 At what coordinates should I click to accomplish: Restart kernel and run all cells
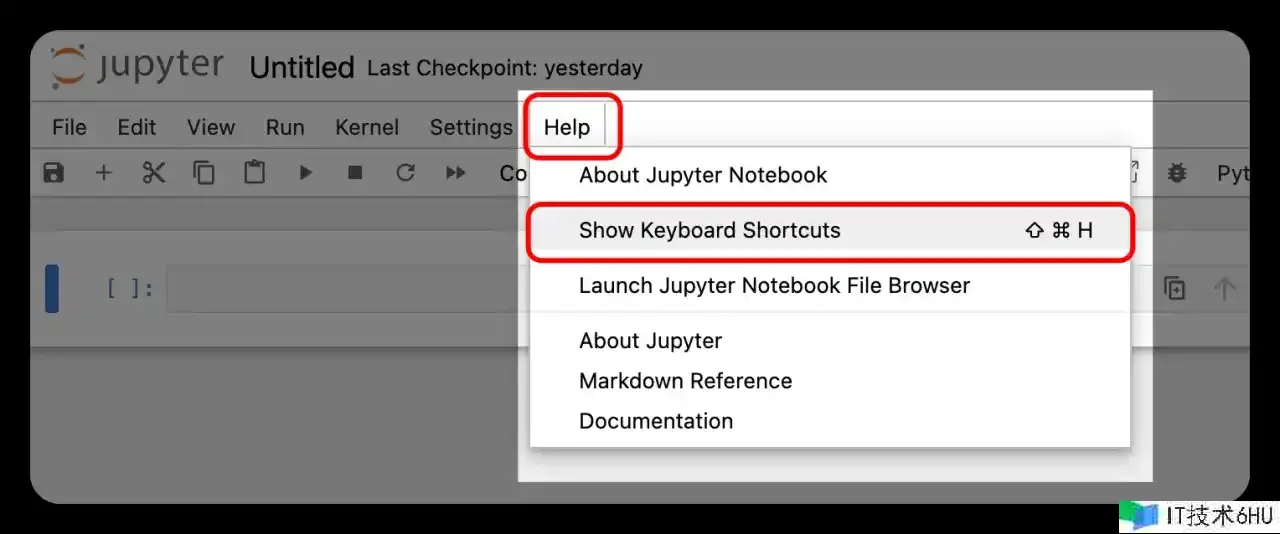tap(456, 173)
